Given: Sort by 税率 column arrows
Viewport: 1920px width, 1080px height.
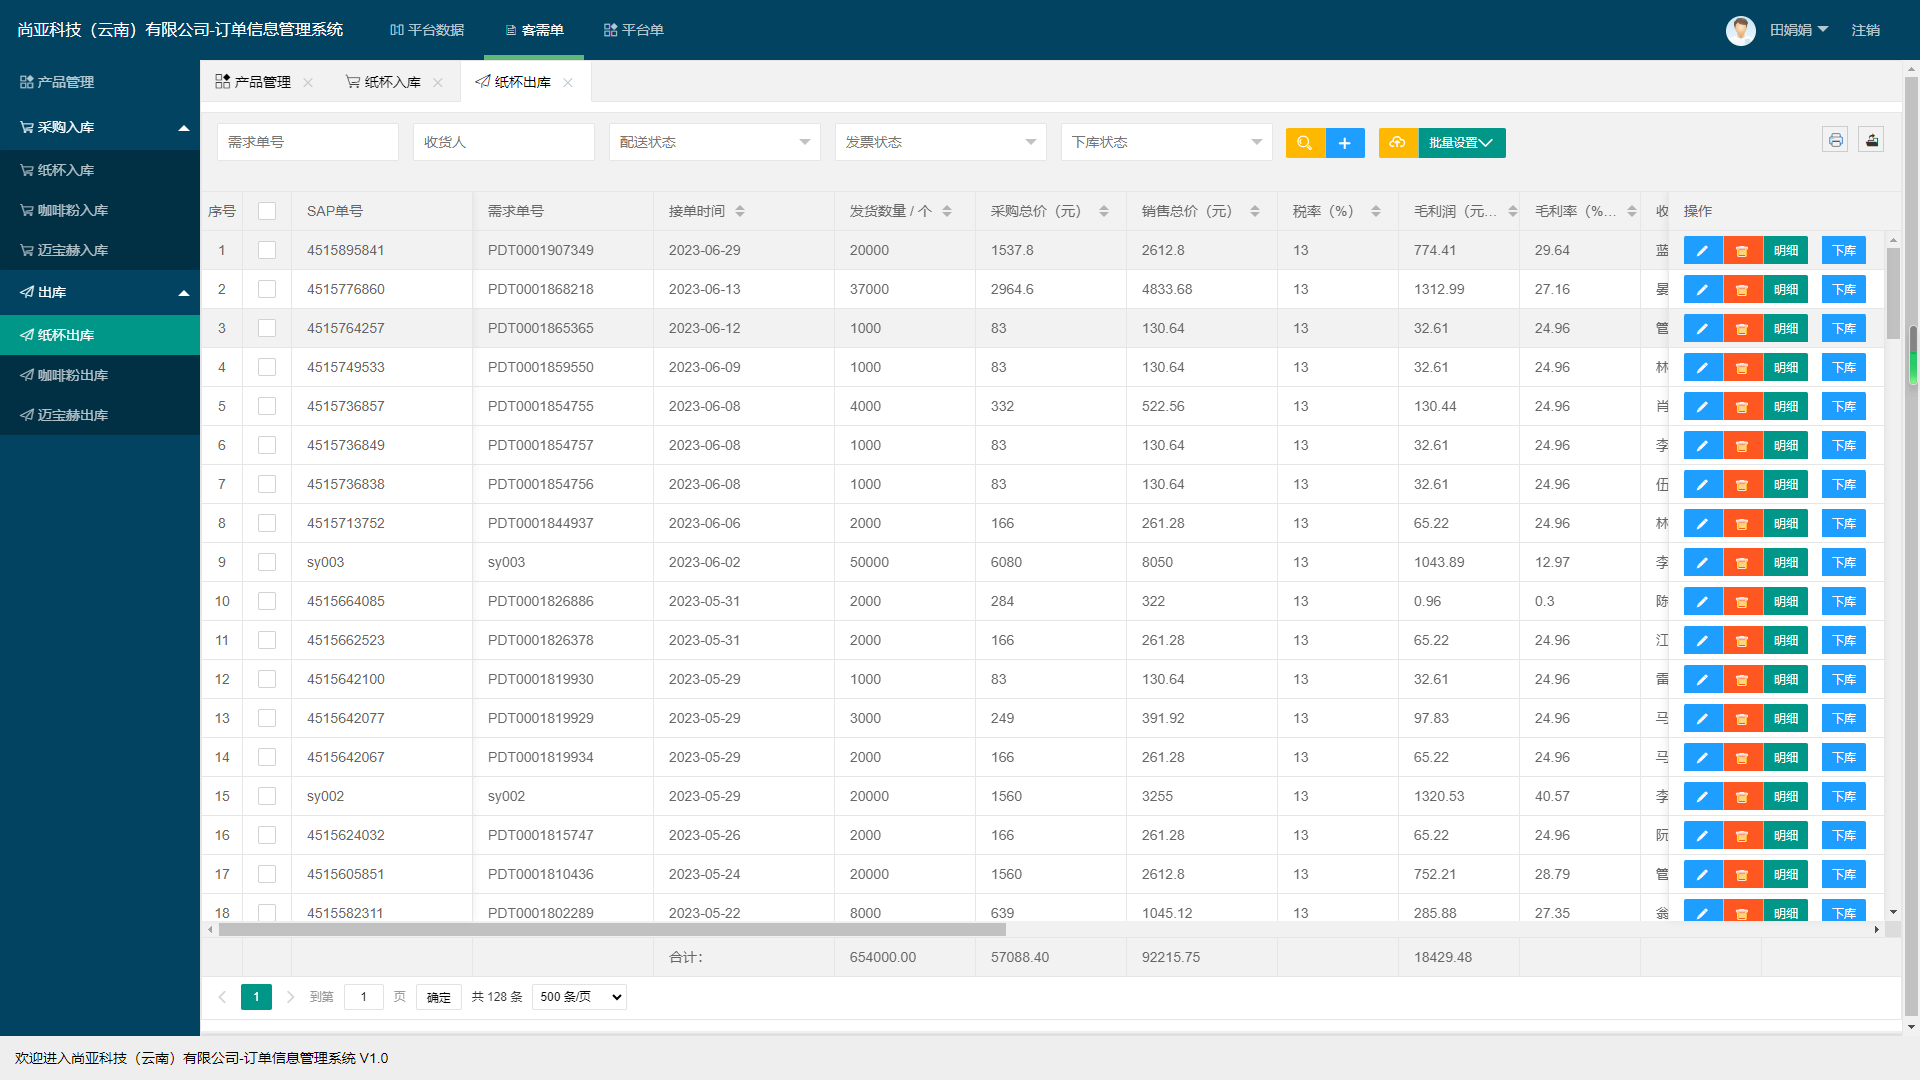Looking at the screenshot, I should tap(1376, 211).
